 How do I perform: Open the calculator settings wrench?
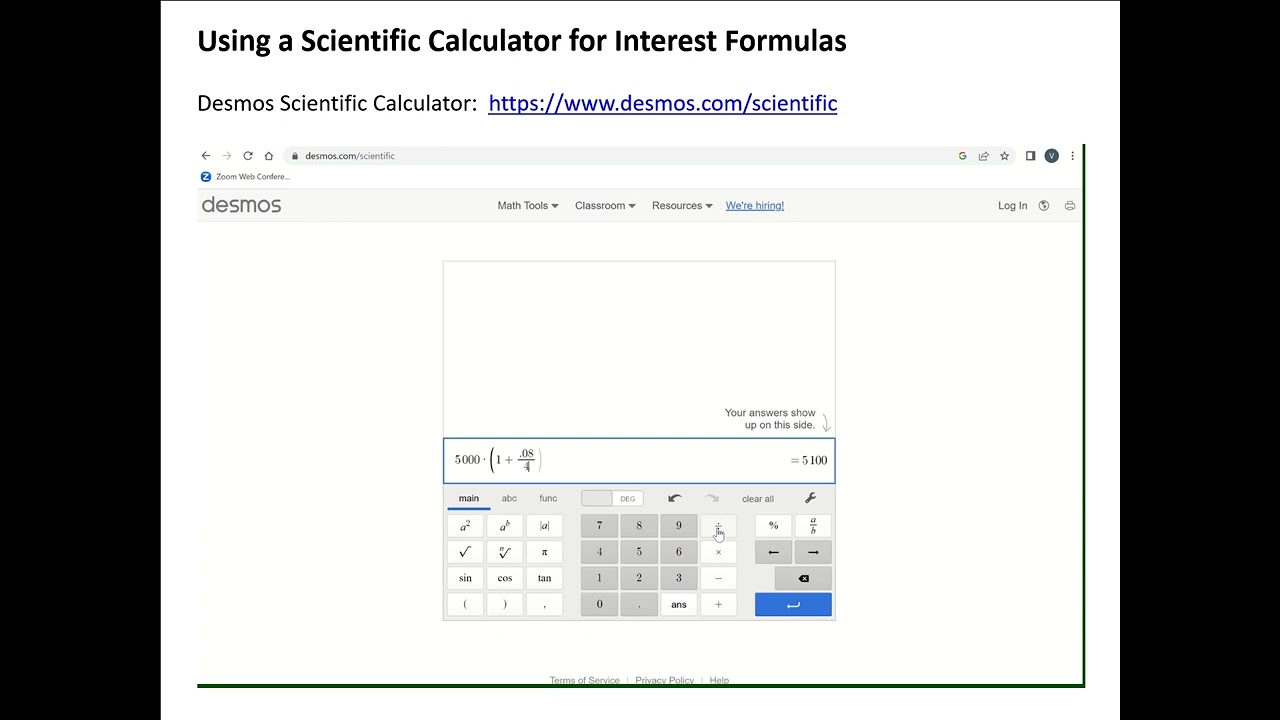(x=811, y=498)
